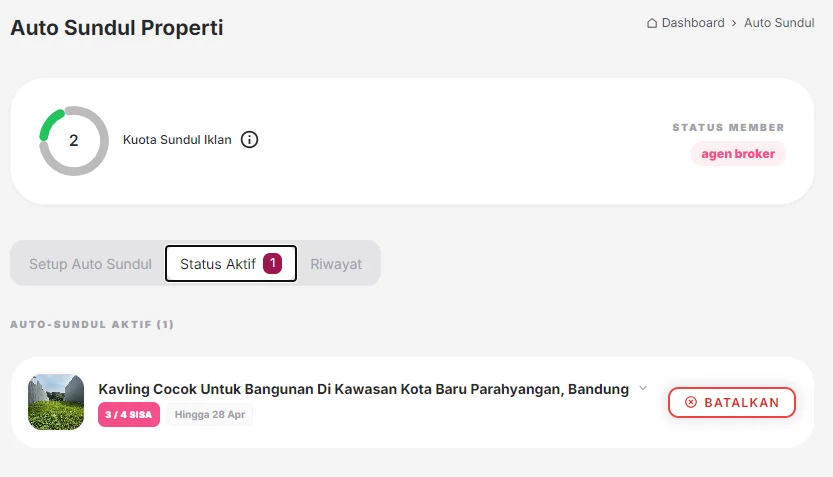Click the Auto Sundul Properti page heading
This screenshot has width=833, height=477.
pos(117,28)
